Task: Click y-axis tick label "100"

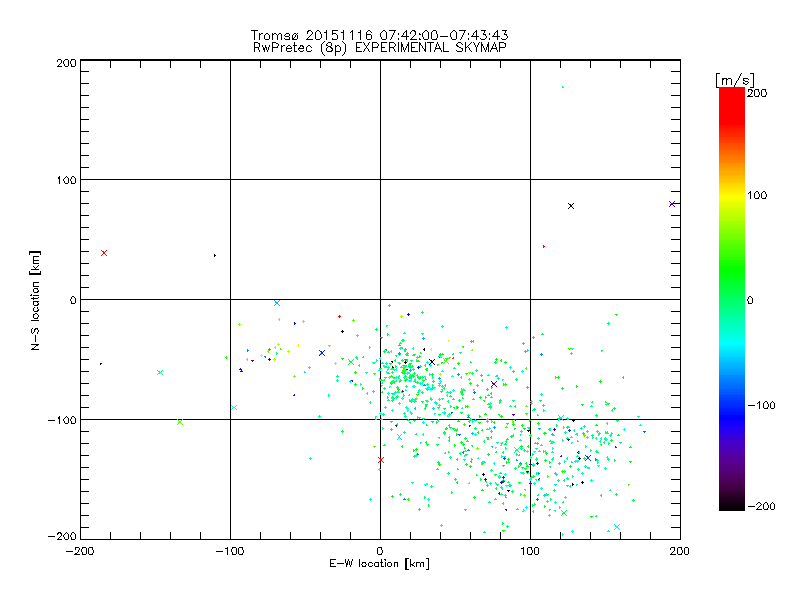Action: pyautogui.click(x=66, y=180)
